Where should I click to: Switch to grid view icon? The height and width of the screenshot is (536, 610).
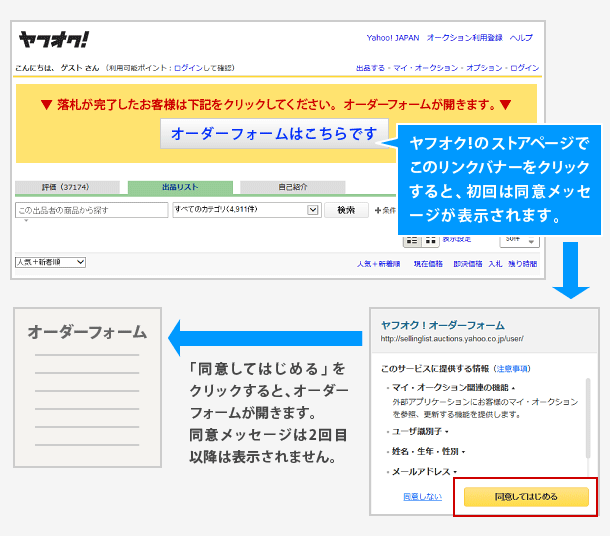coord(430,241)
